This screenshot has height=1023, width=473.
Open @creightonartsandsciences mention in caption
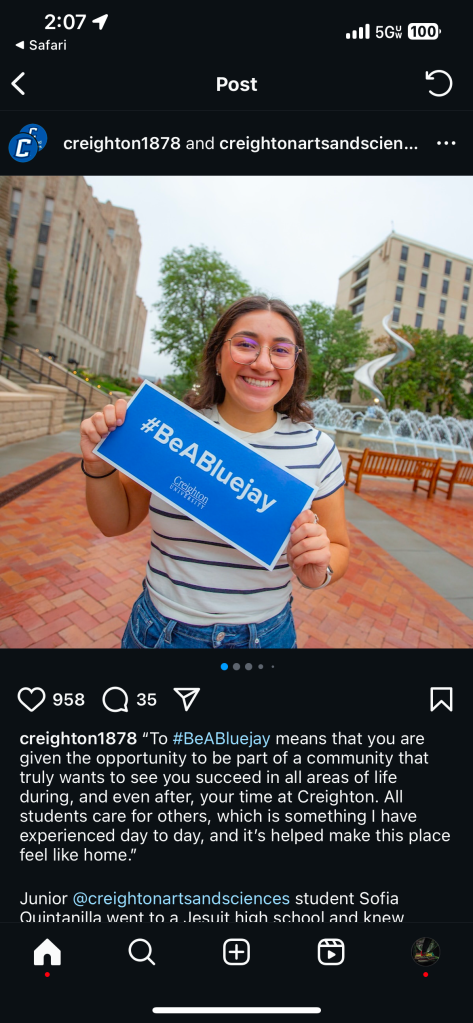[x=181, y=898]
